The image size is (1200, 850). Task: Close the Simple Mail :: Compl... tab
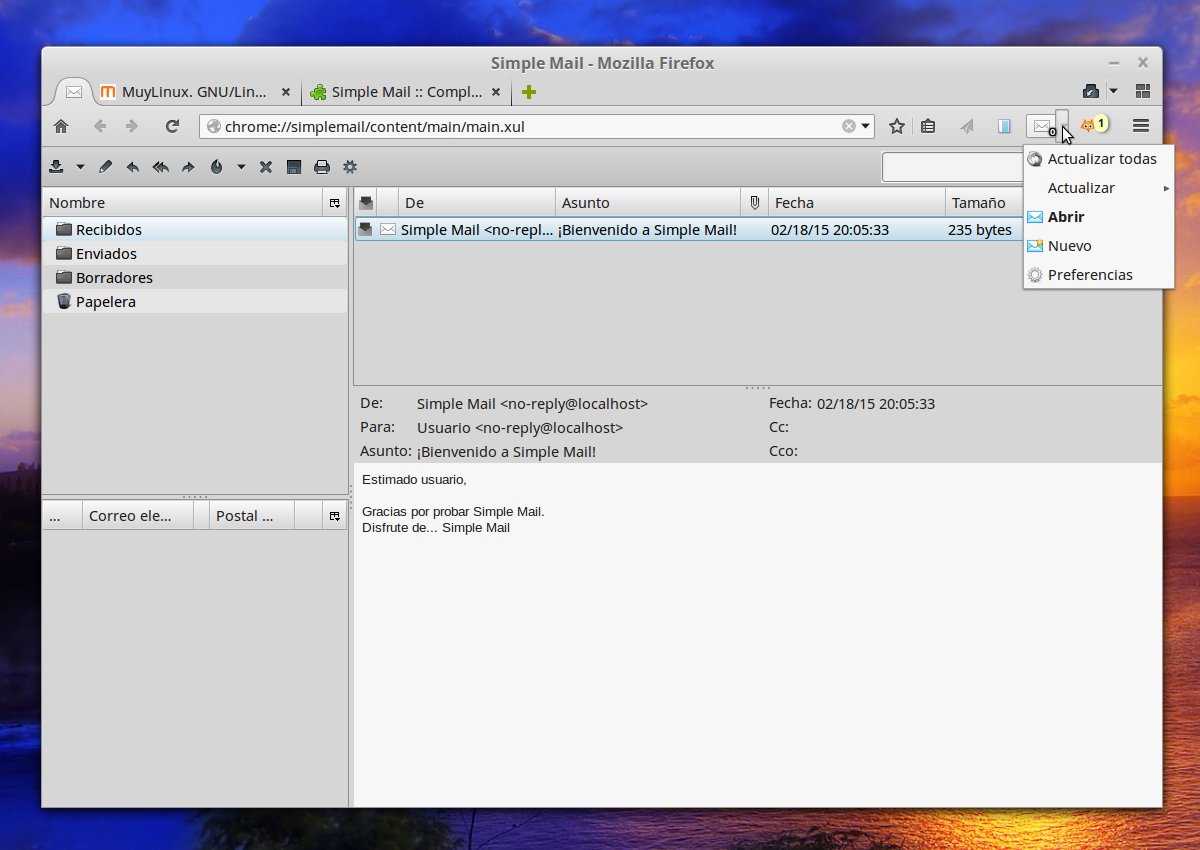[495, 92]
